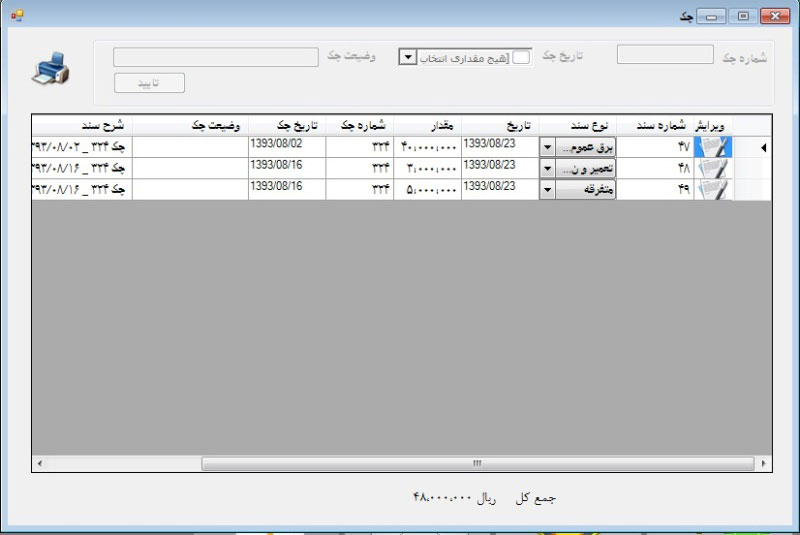
Task: Sort by نوع سند column header
Action: pos(578,125)
